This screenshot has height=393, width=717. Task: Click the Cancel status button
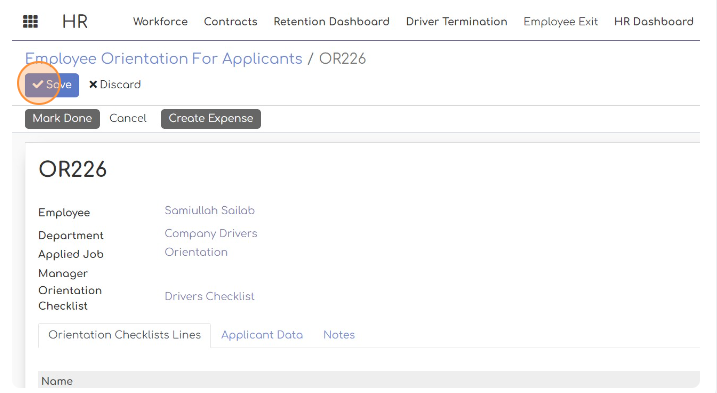128,118
